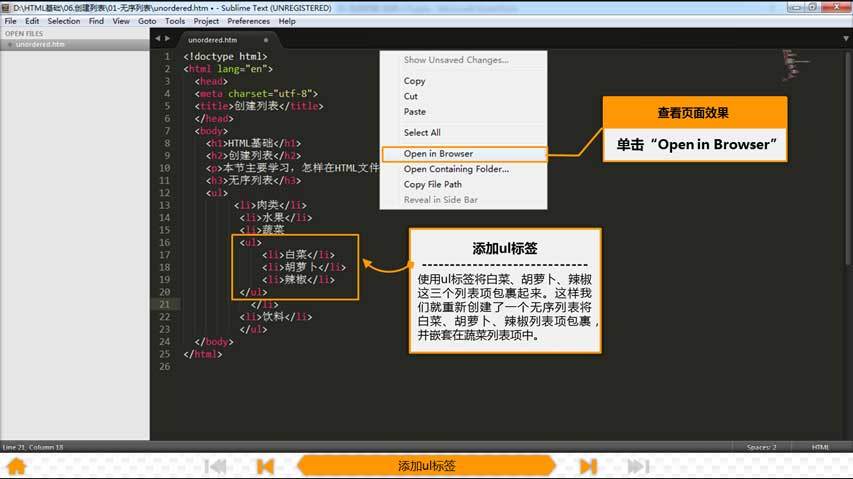The image size is (853, 479).
Task: Open the File menu
Action: click(10, 21)
